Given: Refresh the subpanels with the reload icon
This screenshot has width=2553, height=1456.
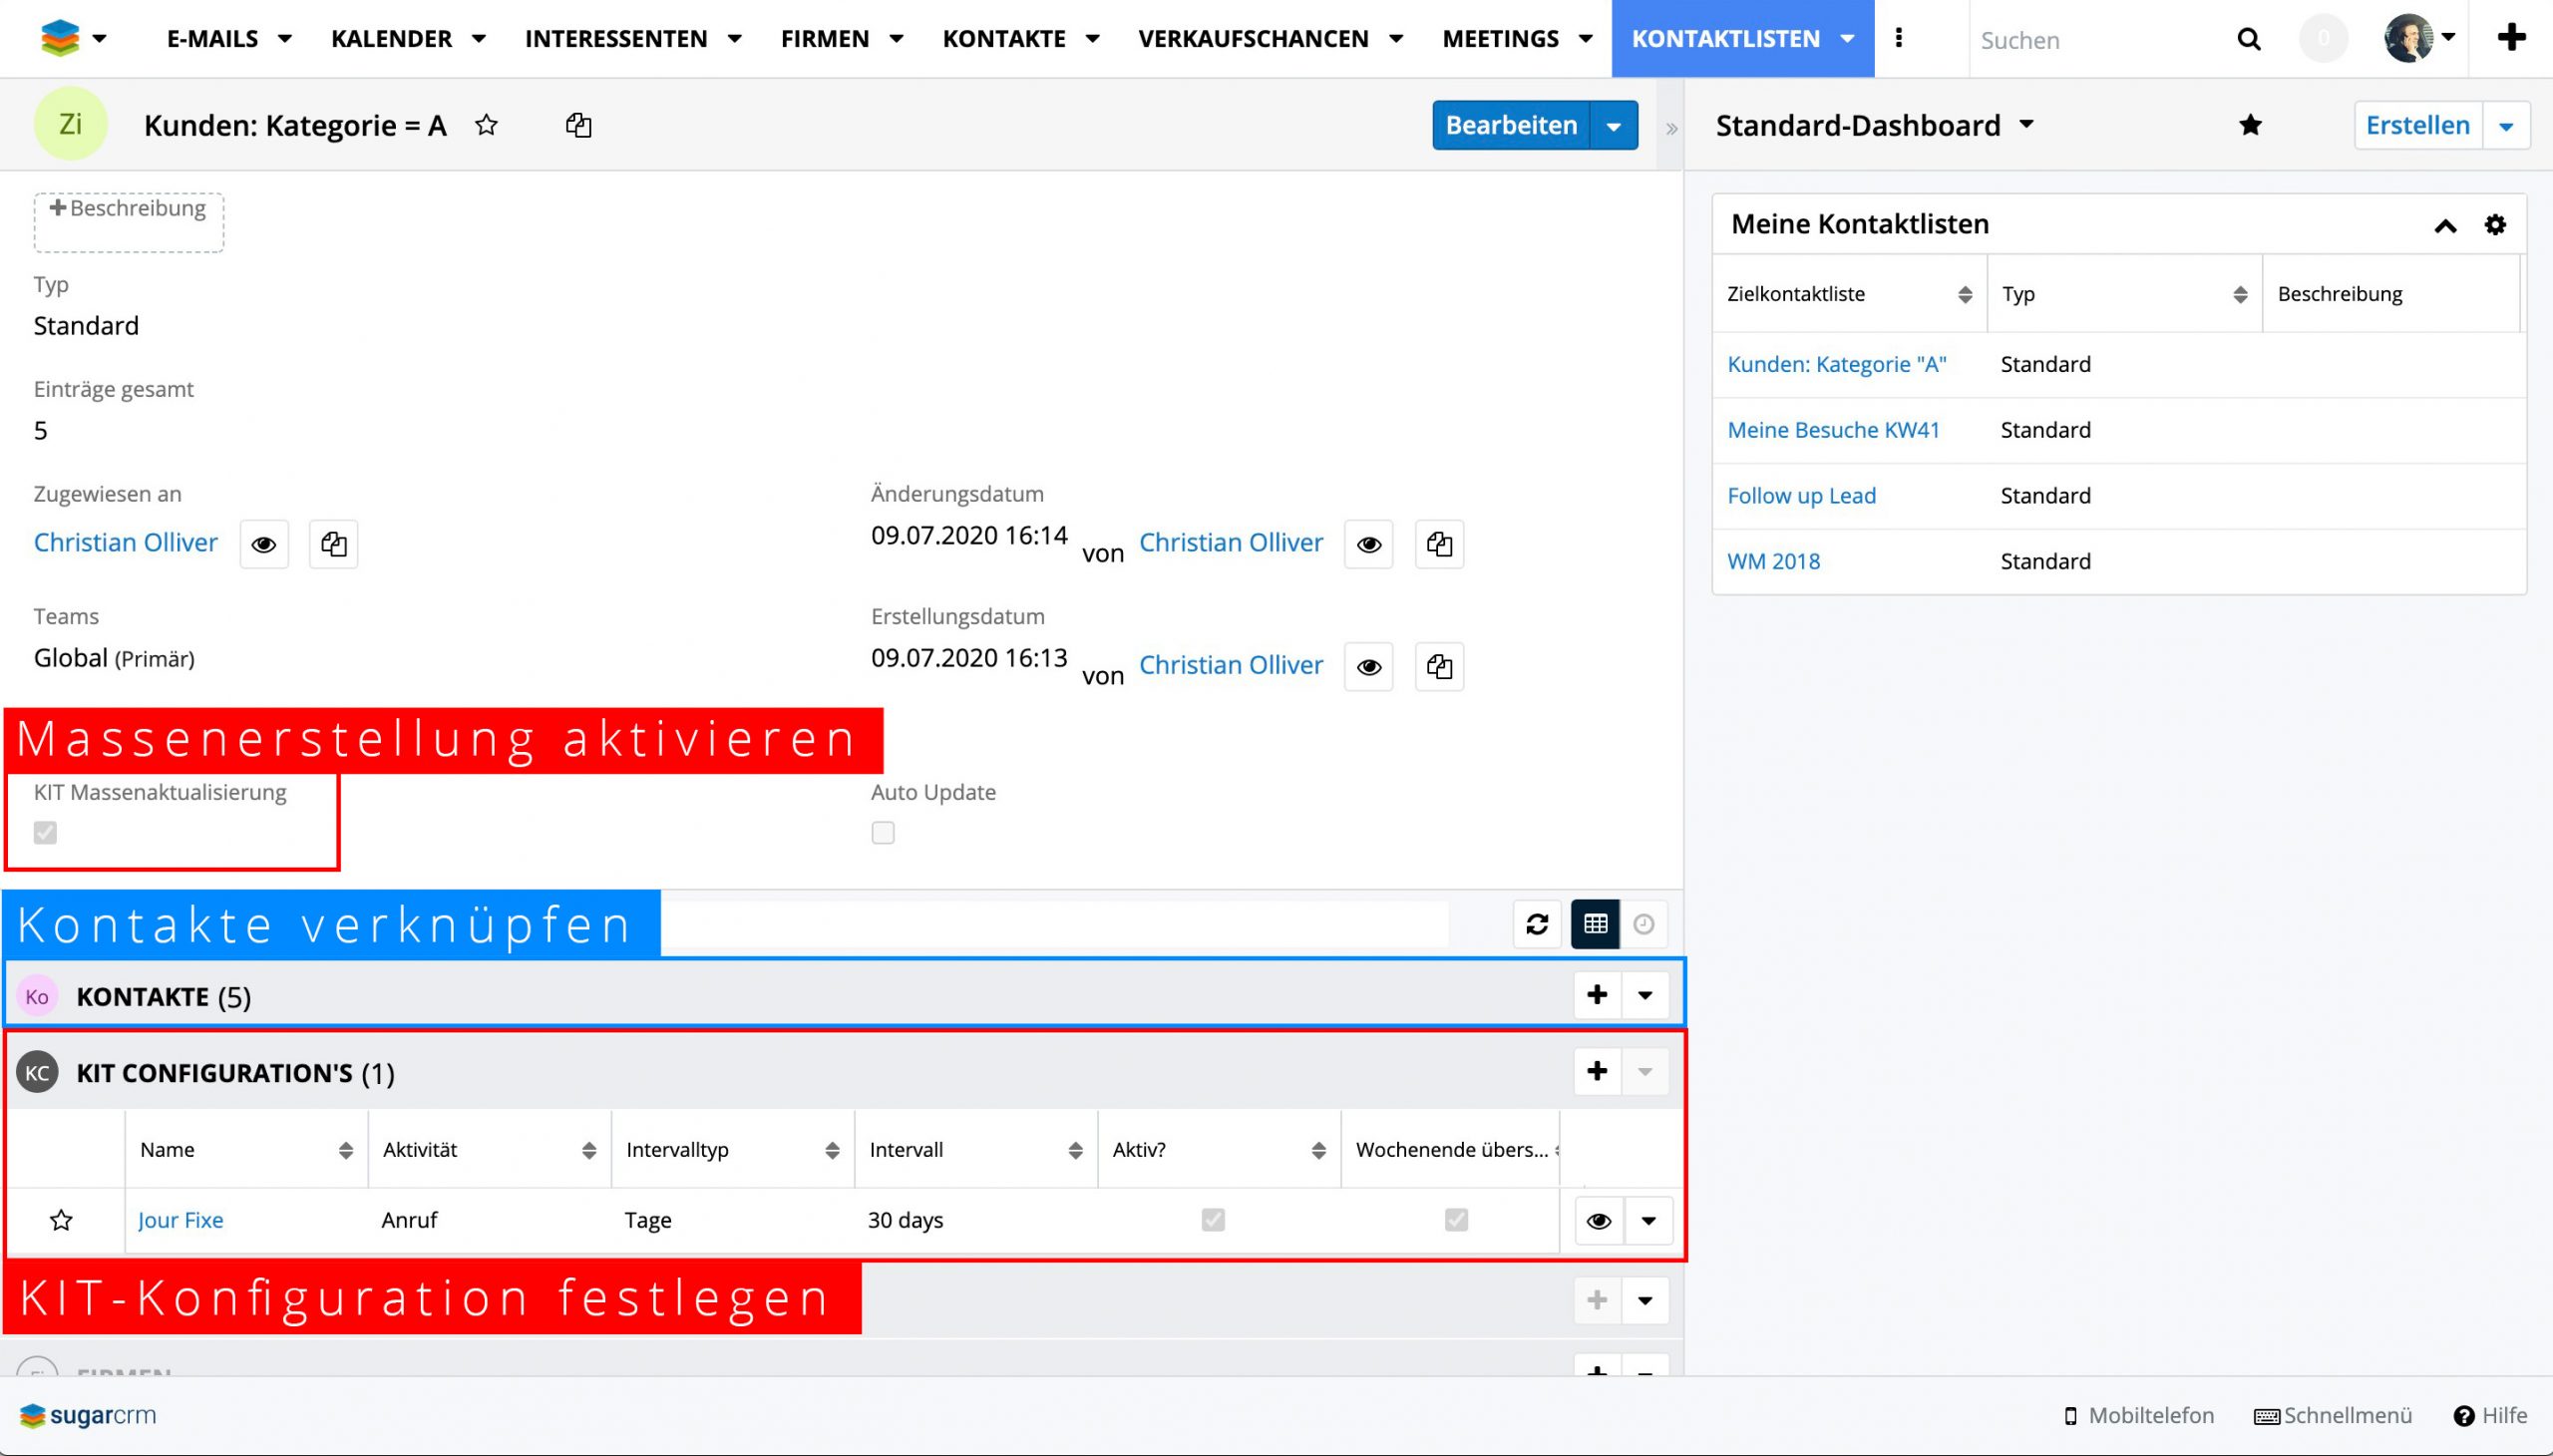Looking at the screenshot, I should [x=1537, y=924].
